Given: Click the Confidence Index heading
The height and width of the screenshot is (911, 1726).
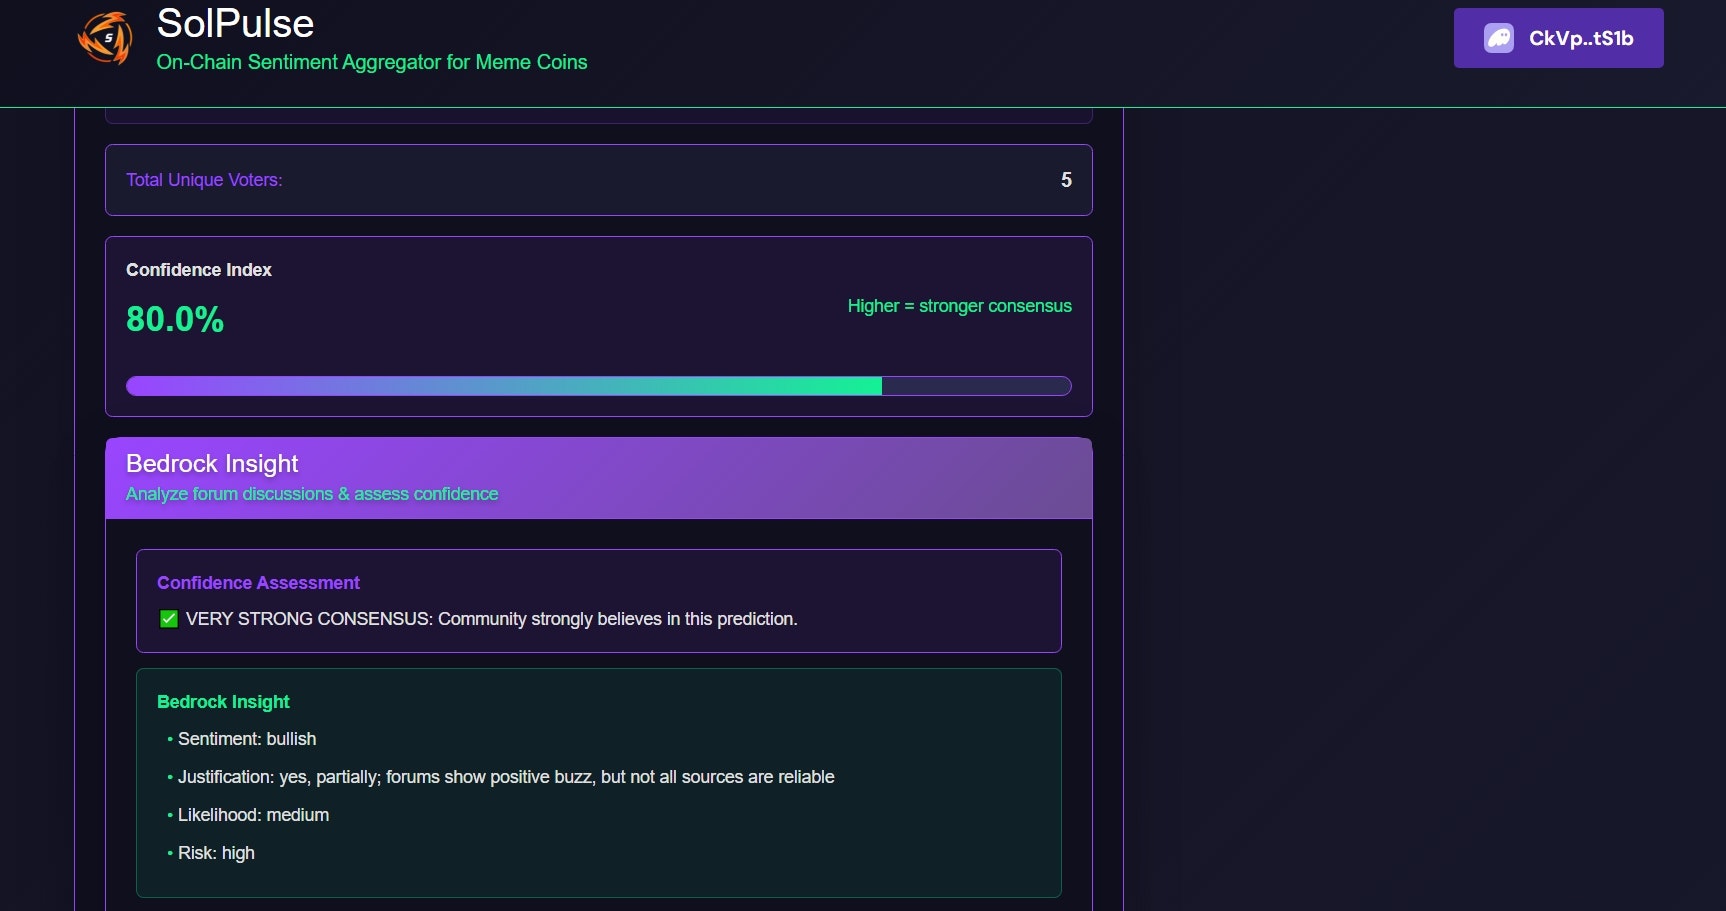Looking at the screenshot, I should (x=199, y=270).
